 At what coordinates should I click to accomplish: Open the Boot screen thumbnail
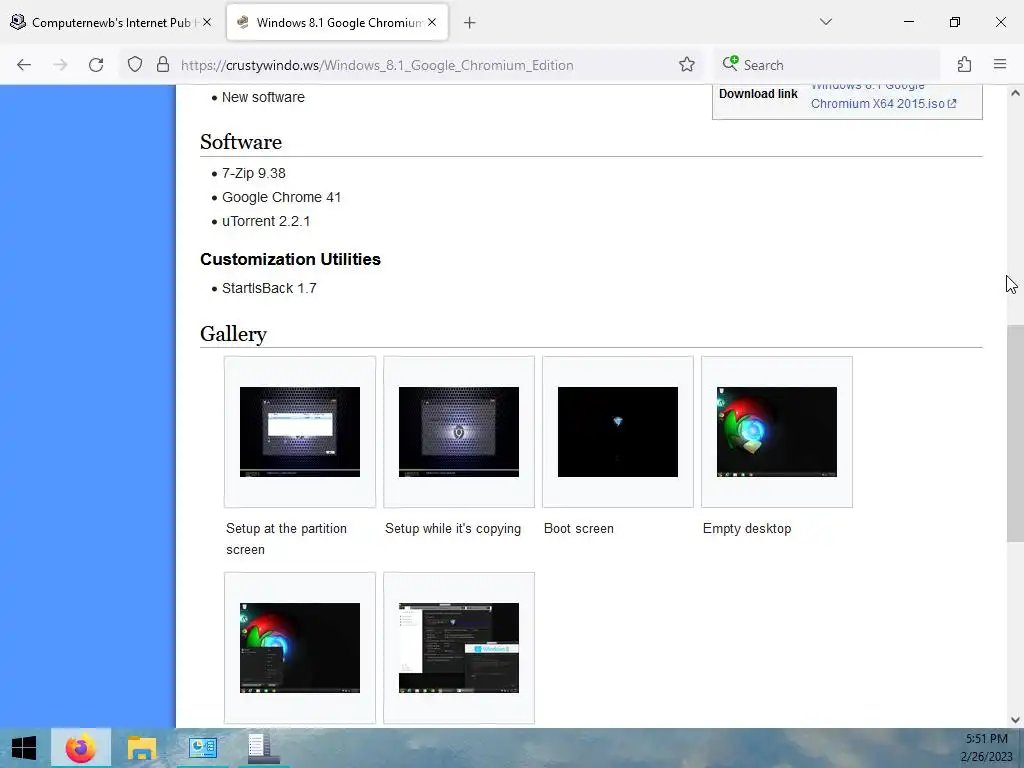(x=618, y=432)
